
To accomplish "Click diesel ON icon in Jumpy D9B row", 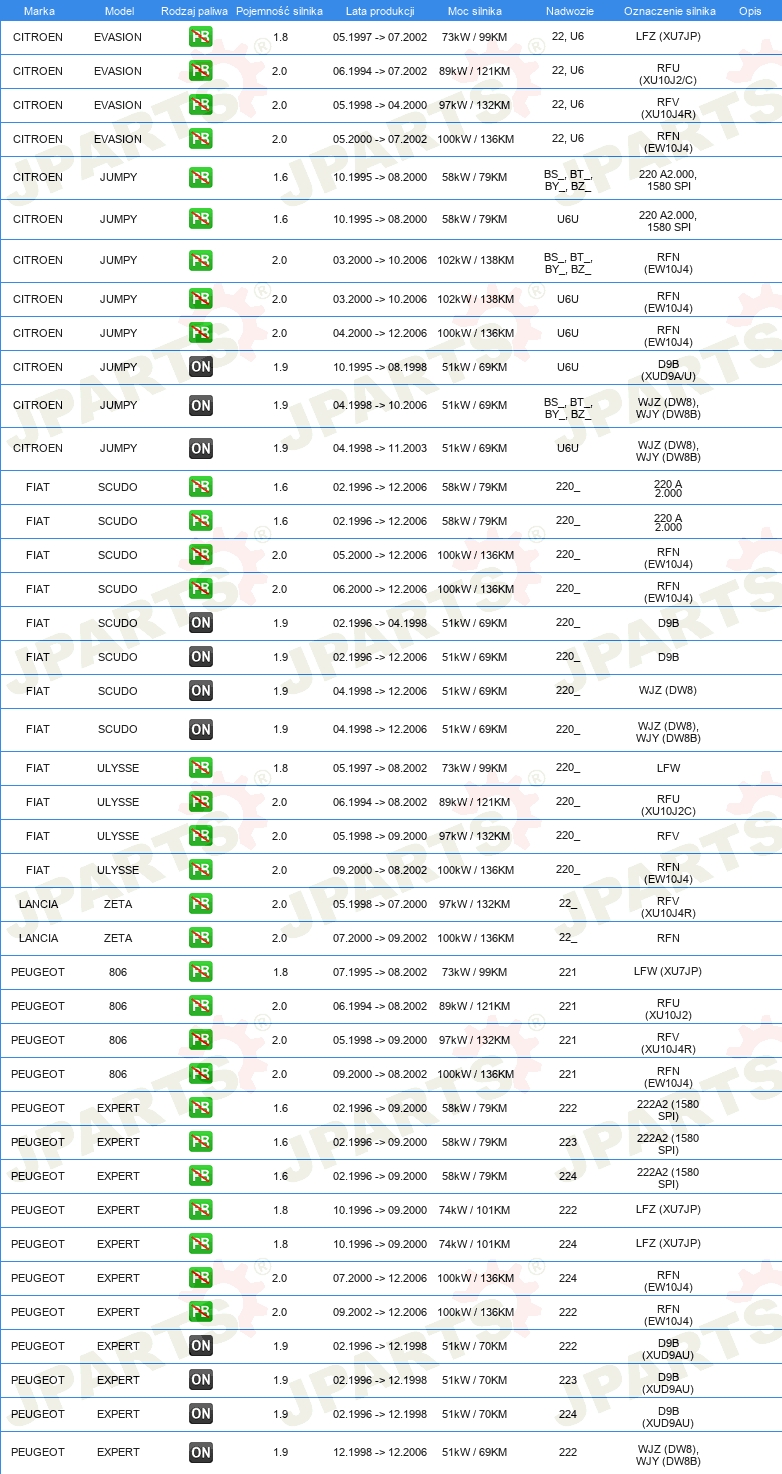I will coord(201,367).
